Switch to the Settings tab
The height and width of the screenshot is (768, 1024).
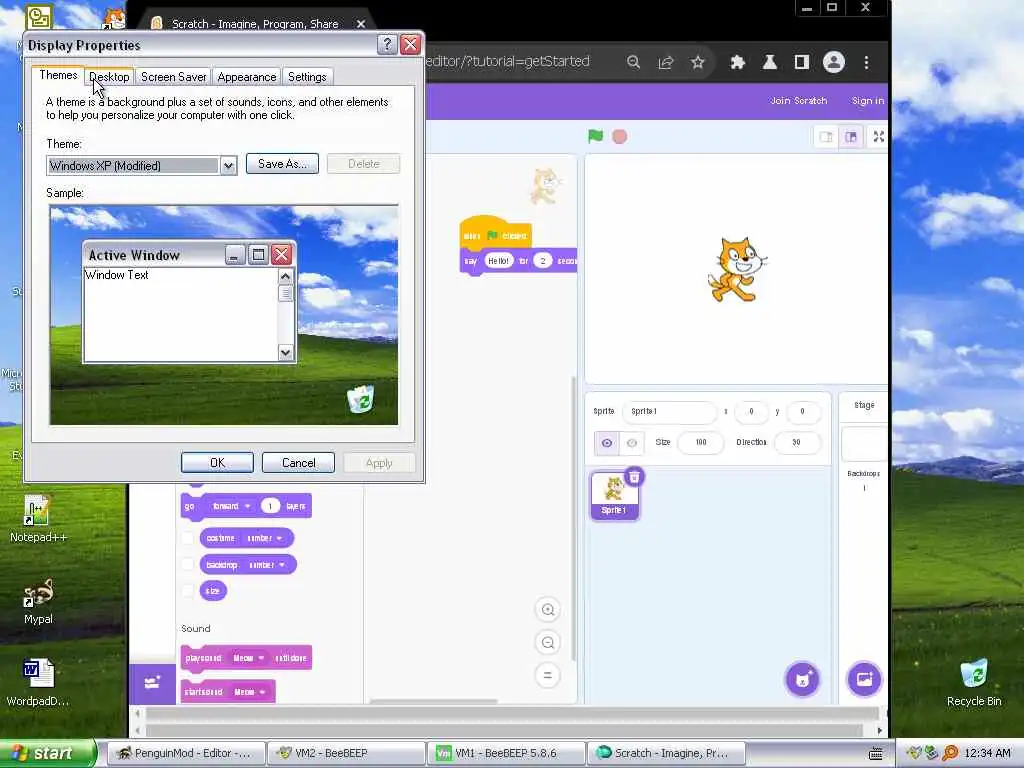pos(307,77)
